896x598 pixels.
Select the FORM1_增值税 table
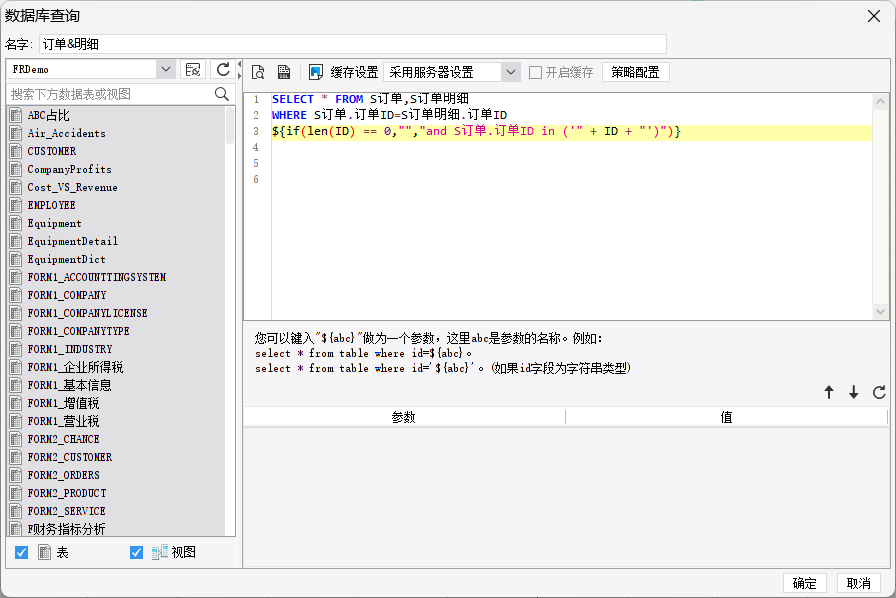(x=63, y=403)
